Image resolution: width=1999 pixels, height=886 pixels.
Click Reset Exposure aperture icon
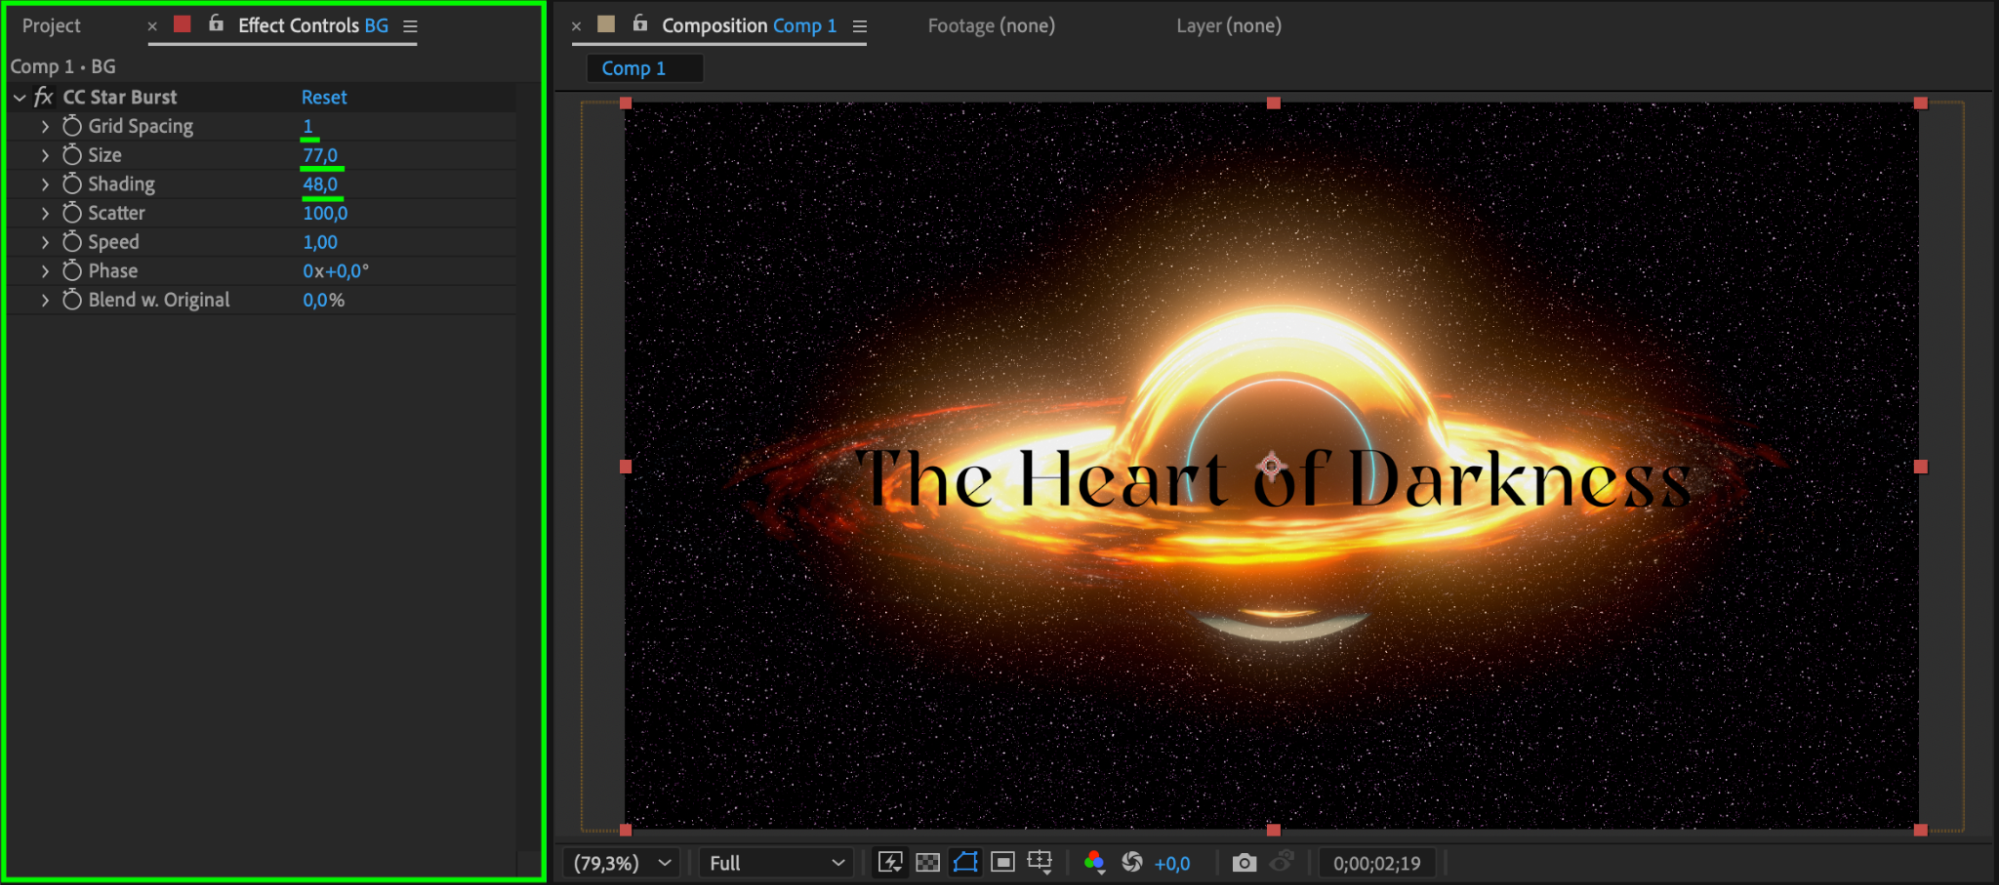point(1132,862)
